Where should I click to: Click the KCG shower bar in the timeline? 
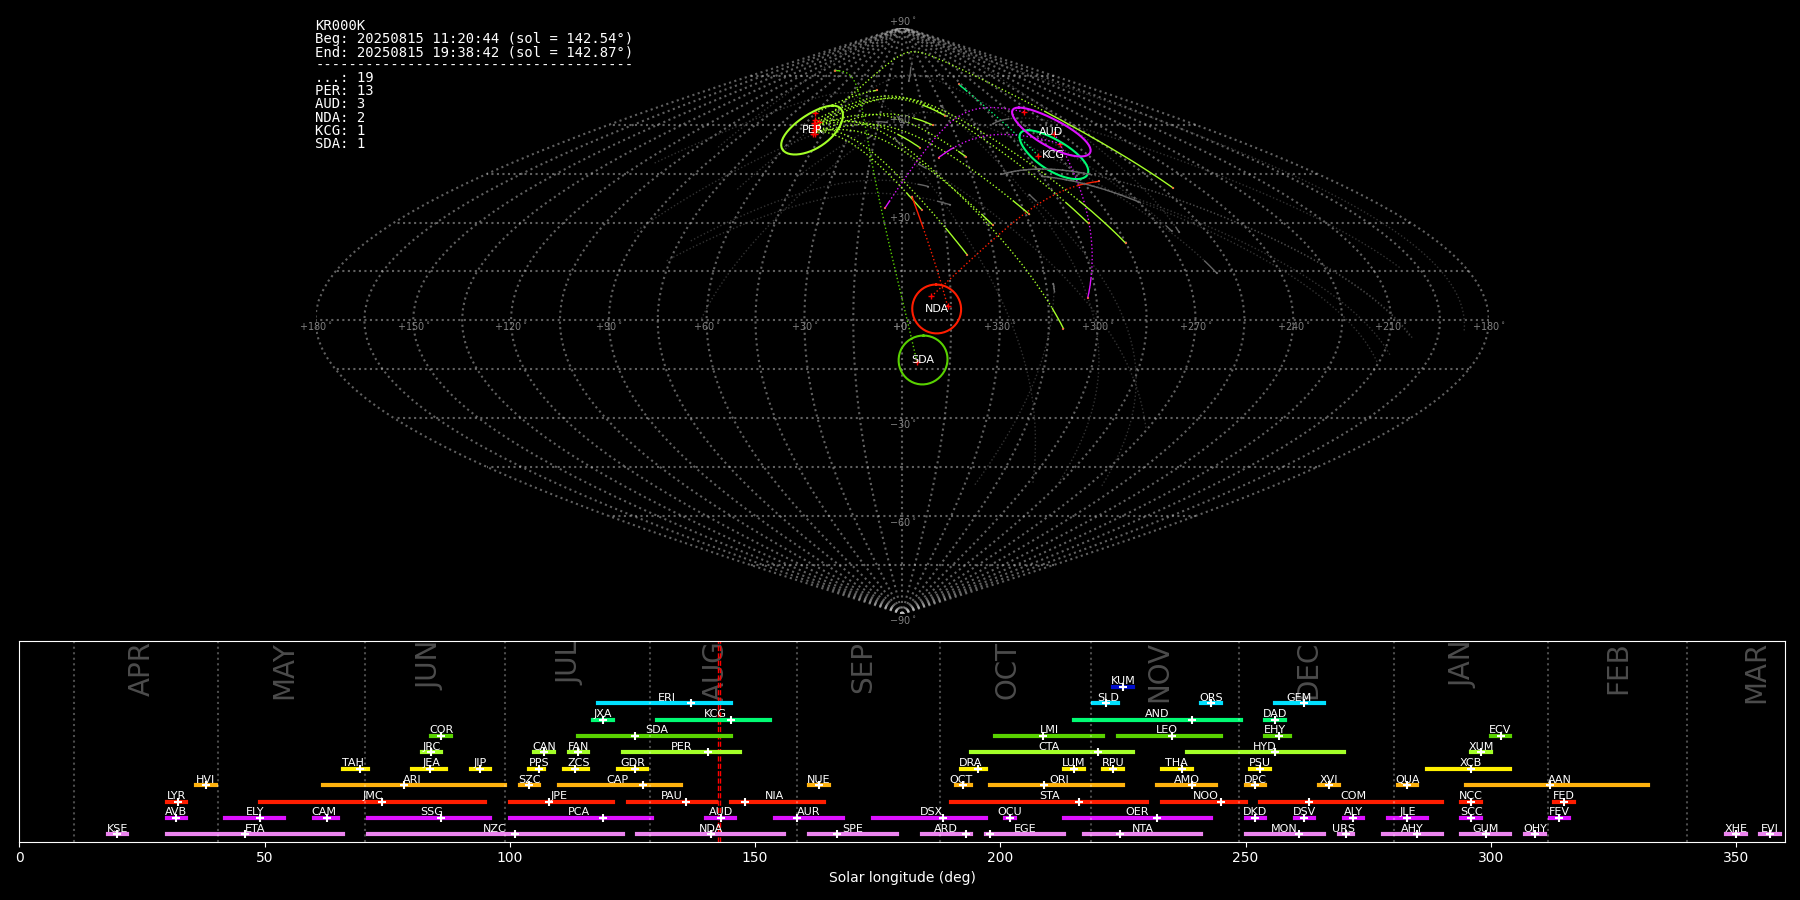(x=713, y=719)
